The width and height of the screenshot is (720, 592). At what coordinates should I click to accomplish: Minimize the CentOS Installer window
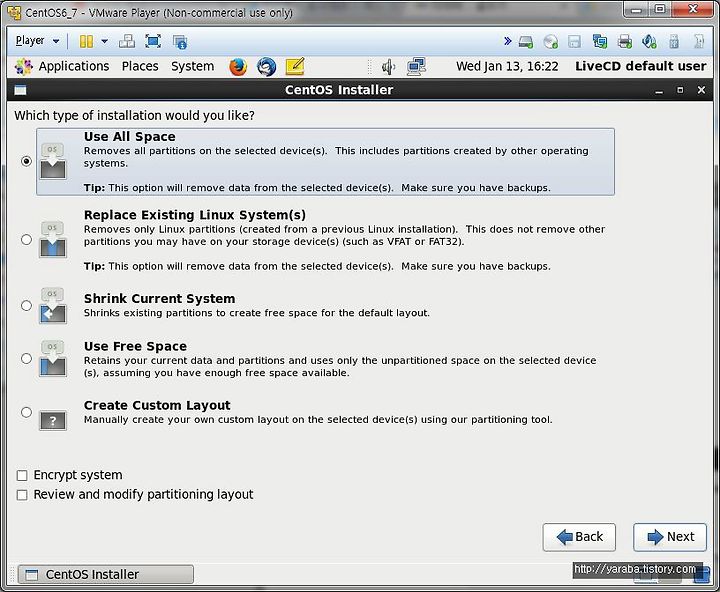[659, 90]
